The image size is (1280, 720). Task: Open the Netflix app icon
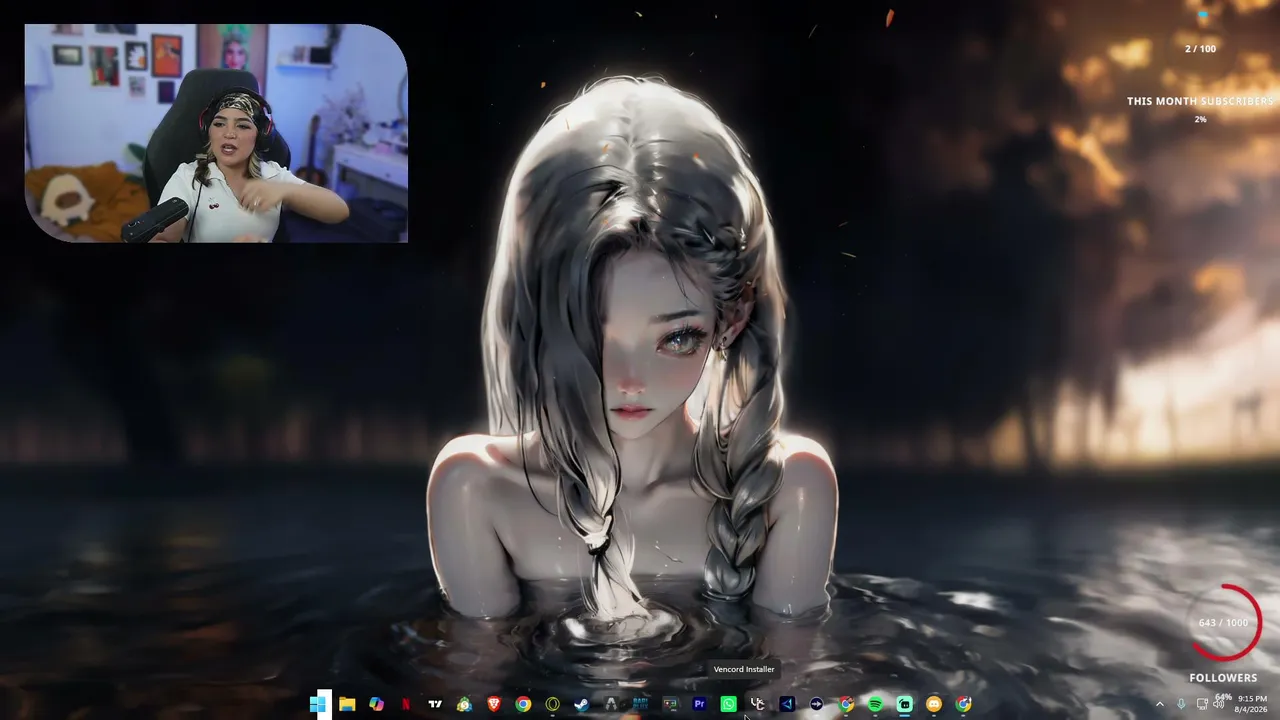point(406,704)
